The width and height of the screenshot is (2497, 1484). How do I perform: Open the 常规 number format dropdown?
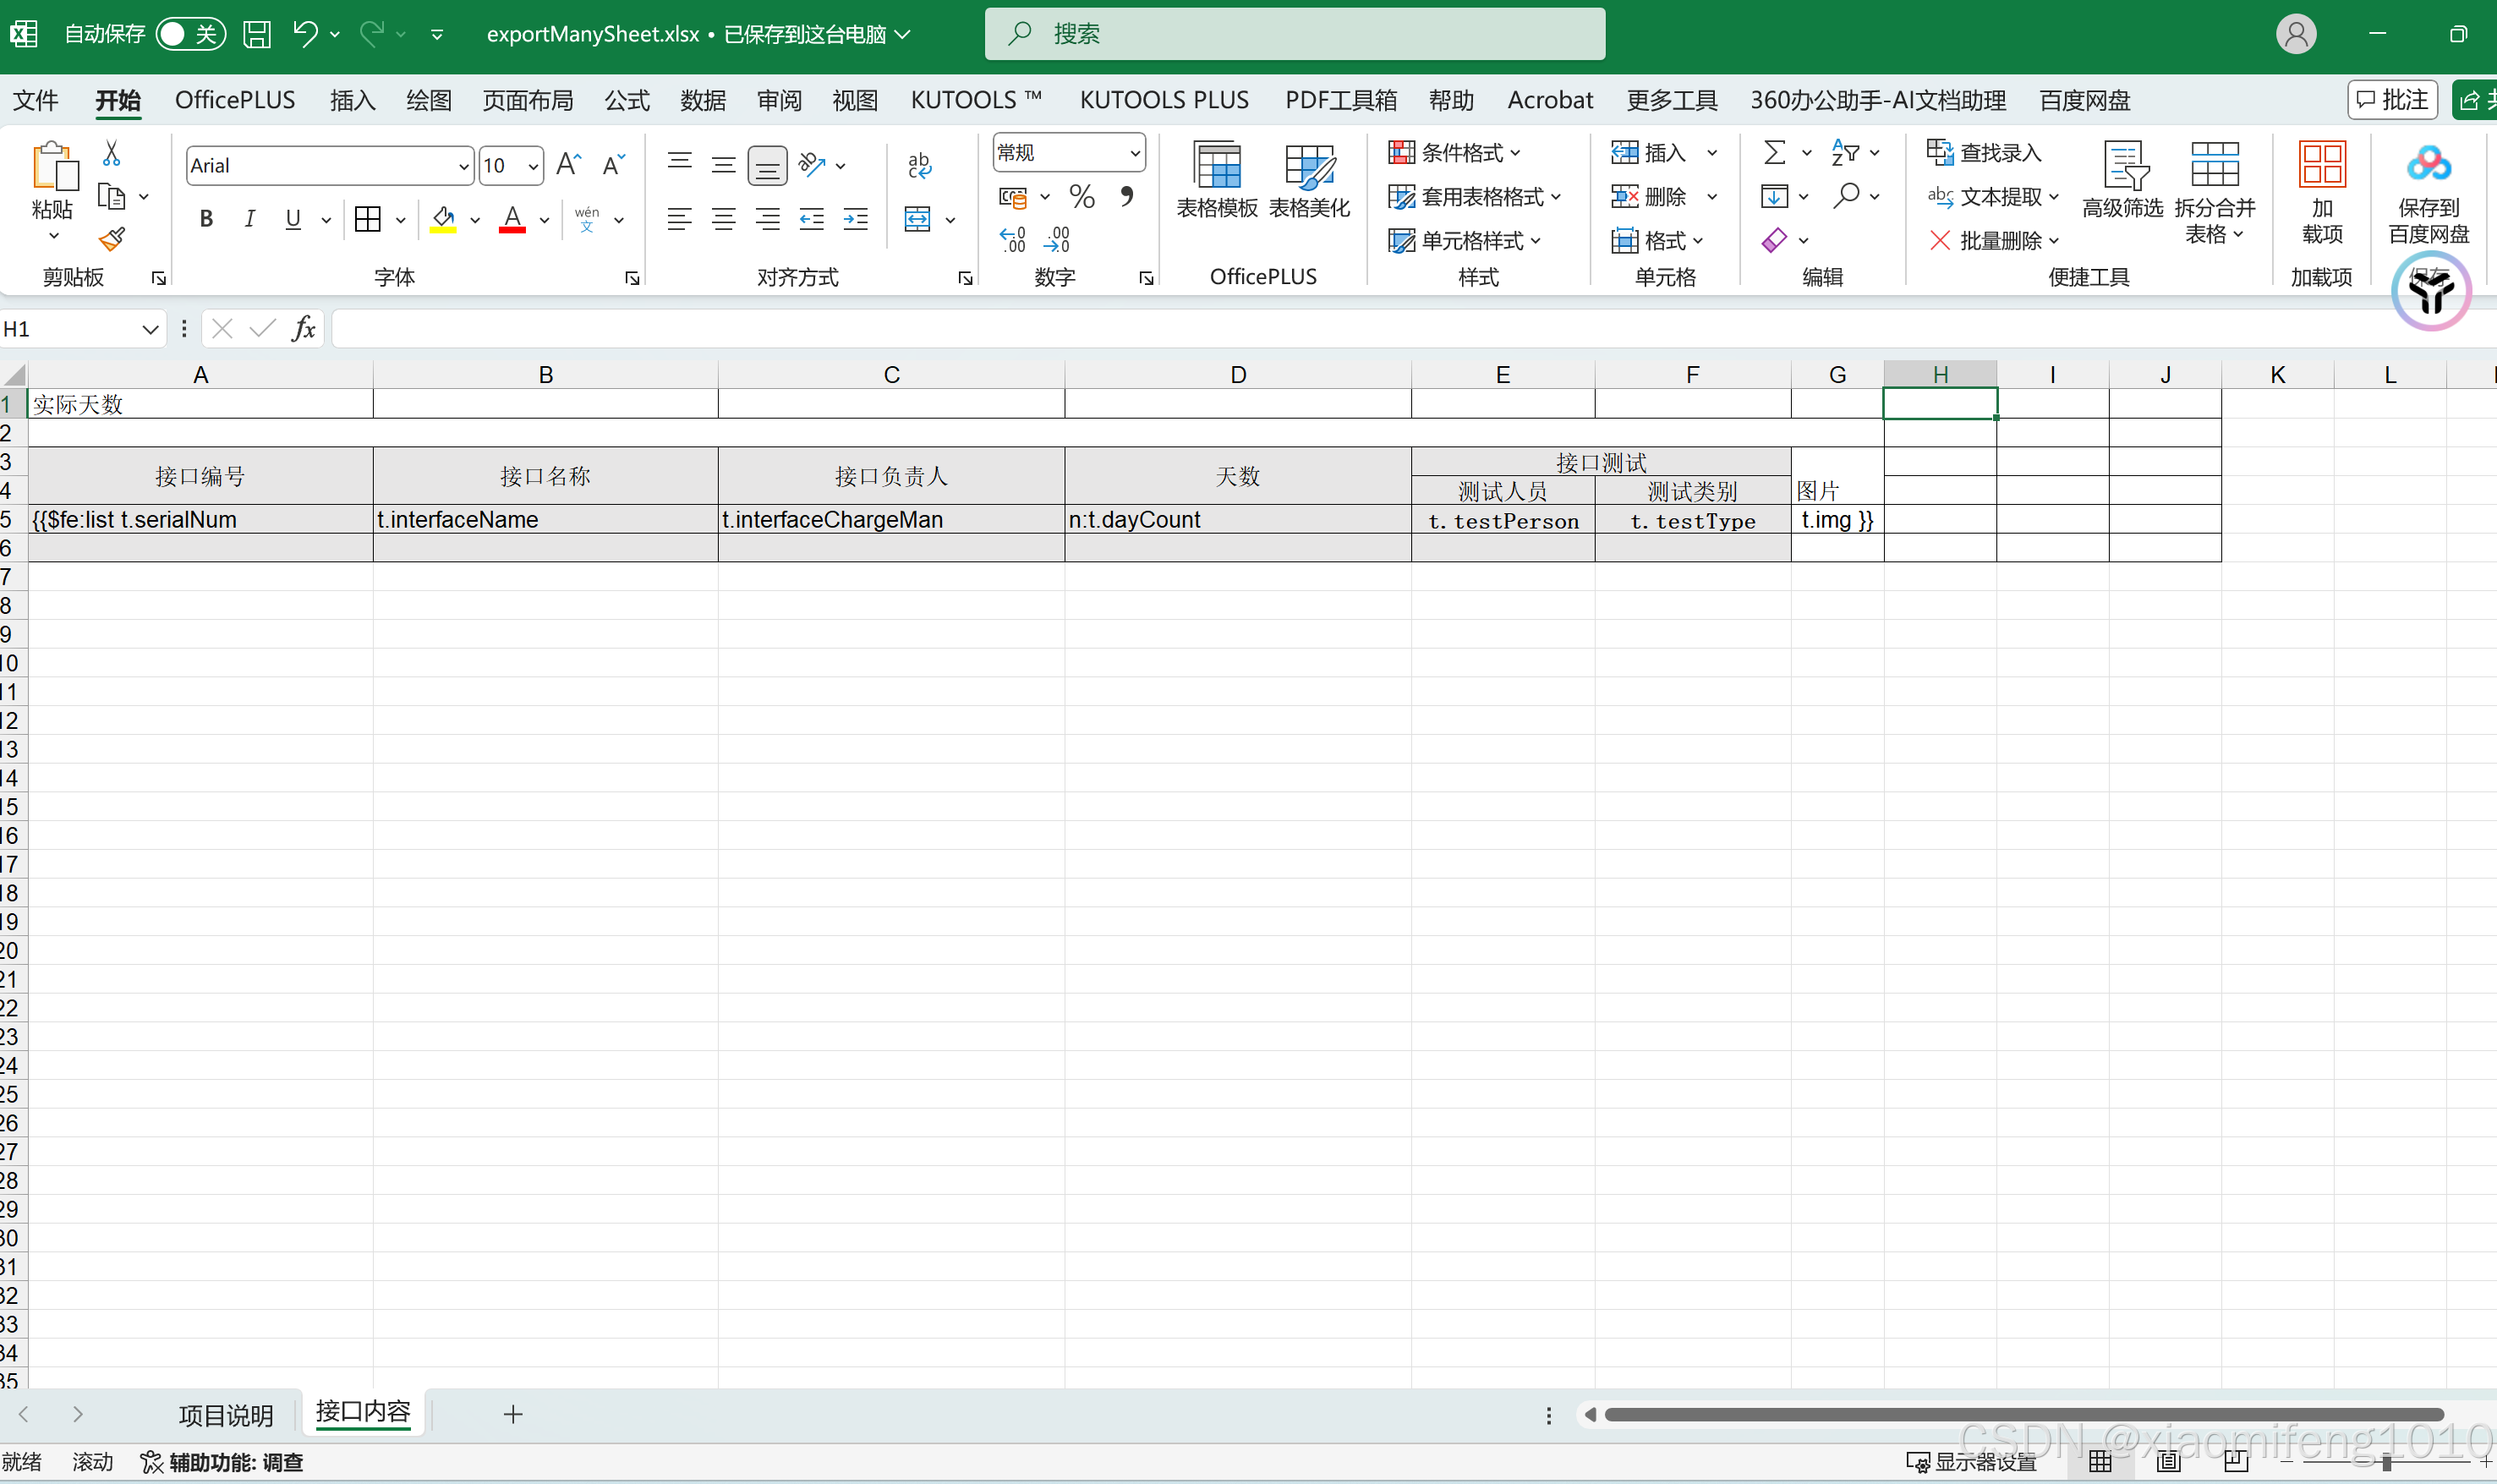tap(1134, 153)
